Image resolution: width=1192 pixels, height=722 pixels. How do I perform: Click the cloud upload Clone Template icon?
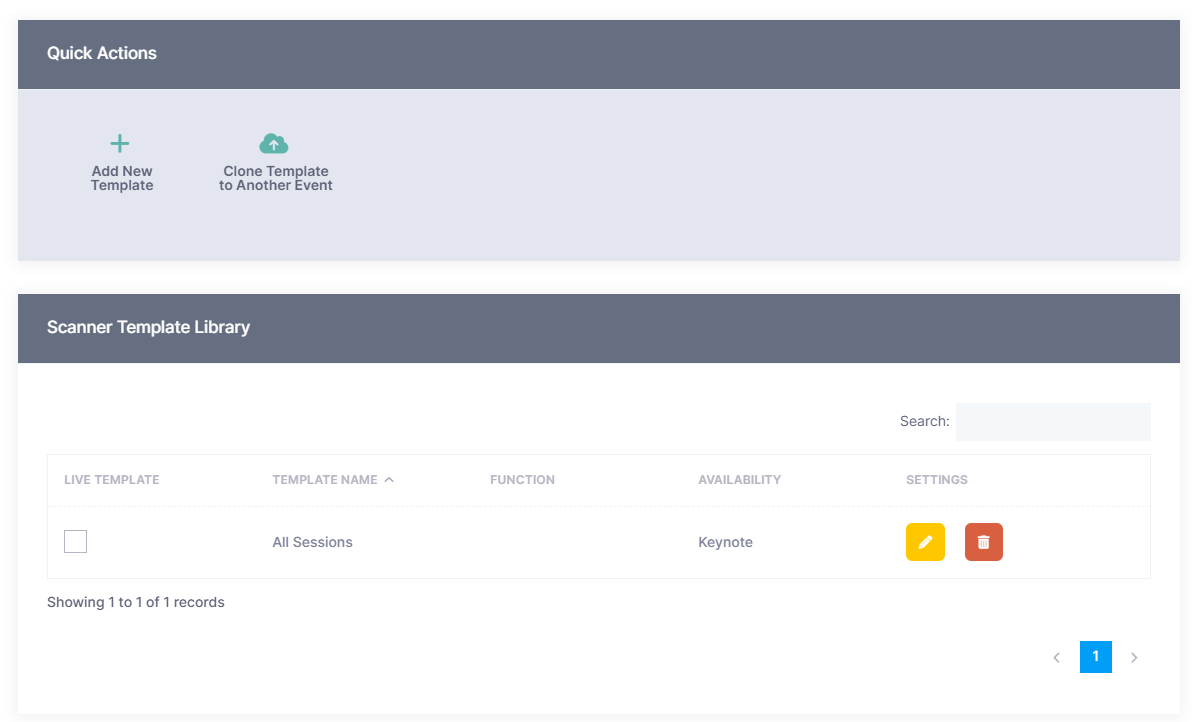click(274, 144)
